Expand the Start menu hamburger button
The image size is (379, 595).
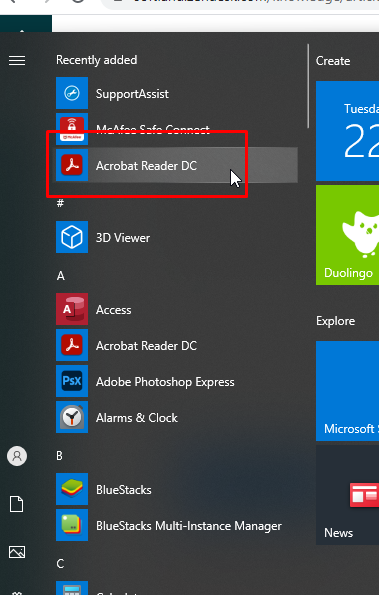coord(17,61)
